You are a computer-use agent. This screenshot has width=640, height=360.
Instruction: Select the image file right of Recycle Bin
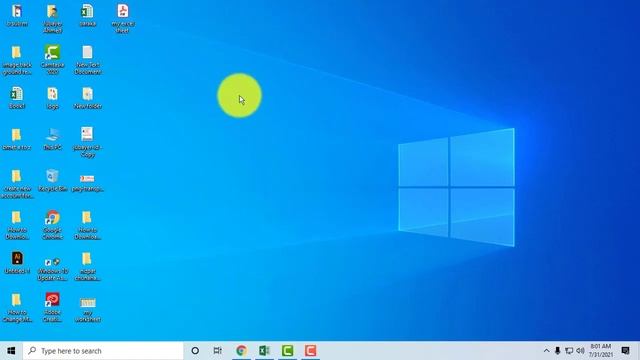click(87, 182)
